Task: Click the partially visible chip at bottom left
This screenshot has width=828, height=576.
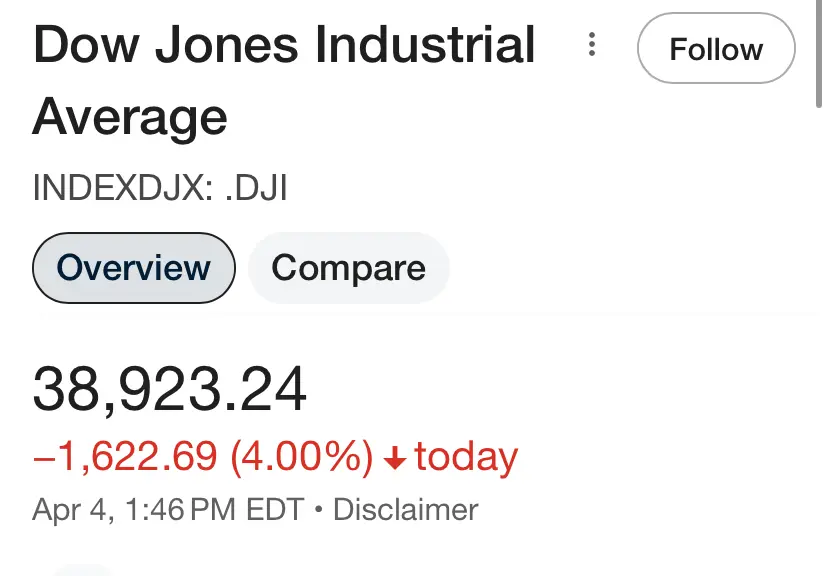Action: pyautogui.click(x=80, y=570)
